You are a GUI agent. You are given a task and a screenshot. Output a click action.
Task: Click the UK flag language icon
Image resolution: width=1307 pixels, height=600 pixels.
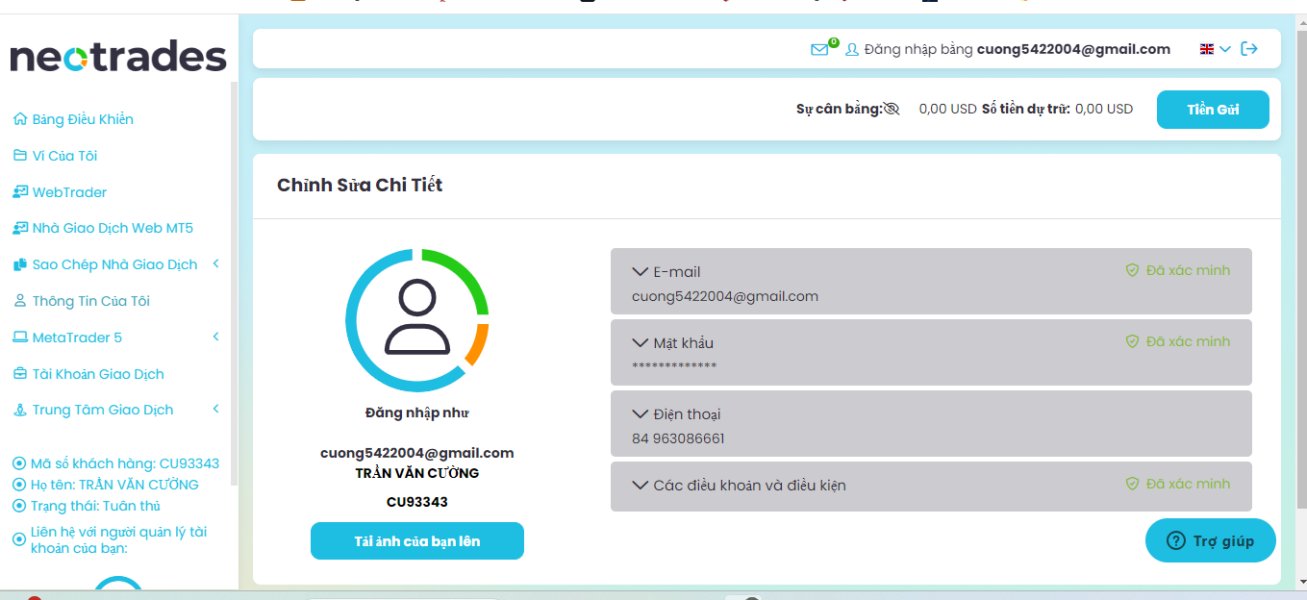pyautogui.click(x=1207, y=49)
